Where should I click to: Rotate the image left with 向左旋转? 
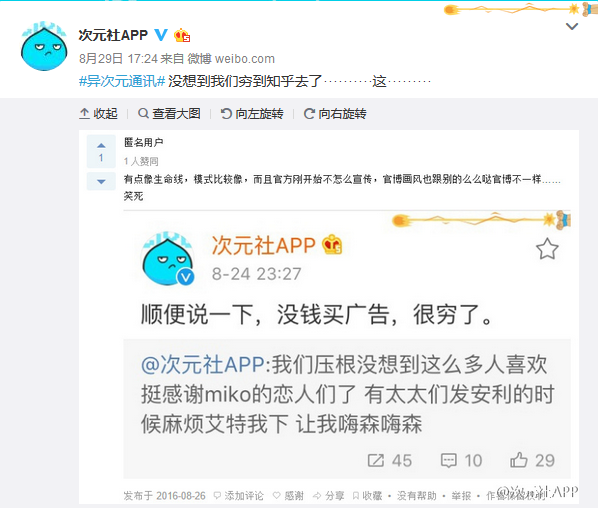click(x=252, y=114)
